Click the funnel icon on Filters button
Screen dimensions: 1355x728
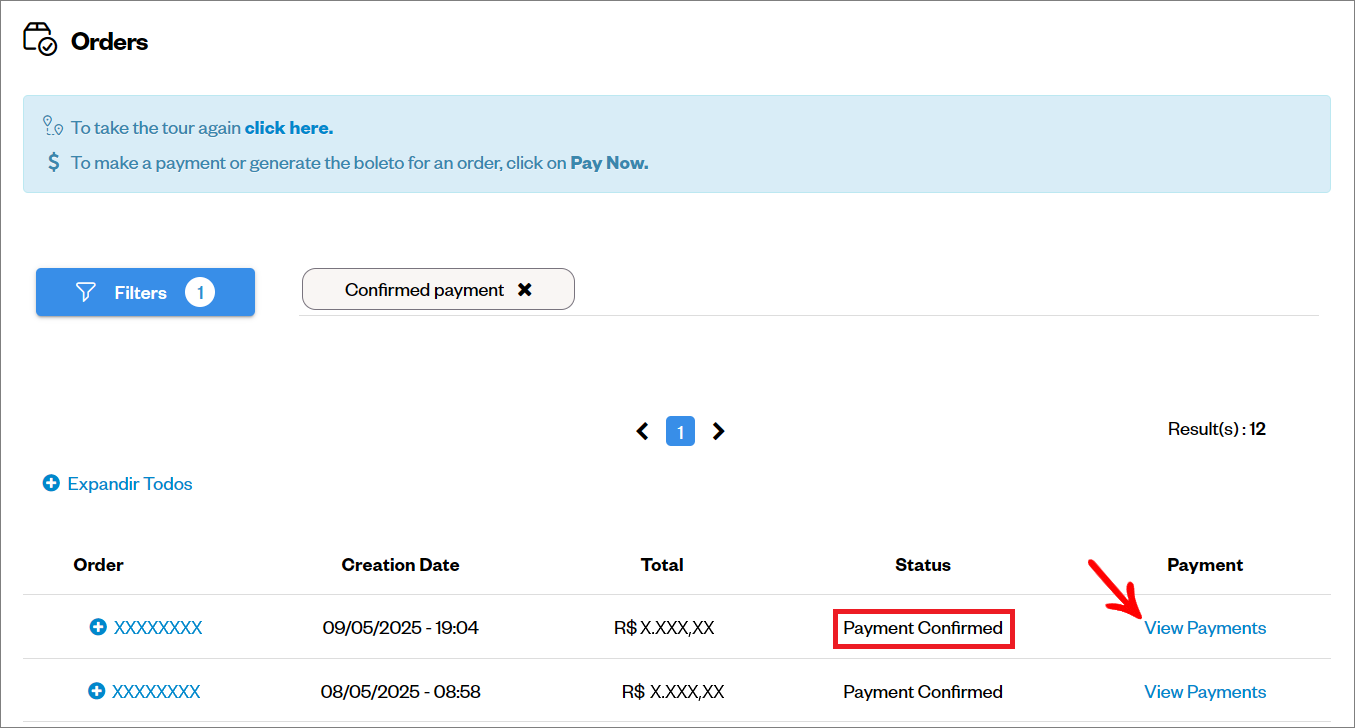pyautogui.click(x=86, y=292)
